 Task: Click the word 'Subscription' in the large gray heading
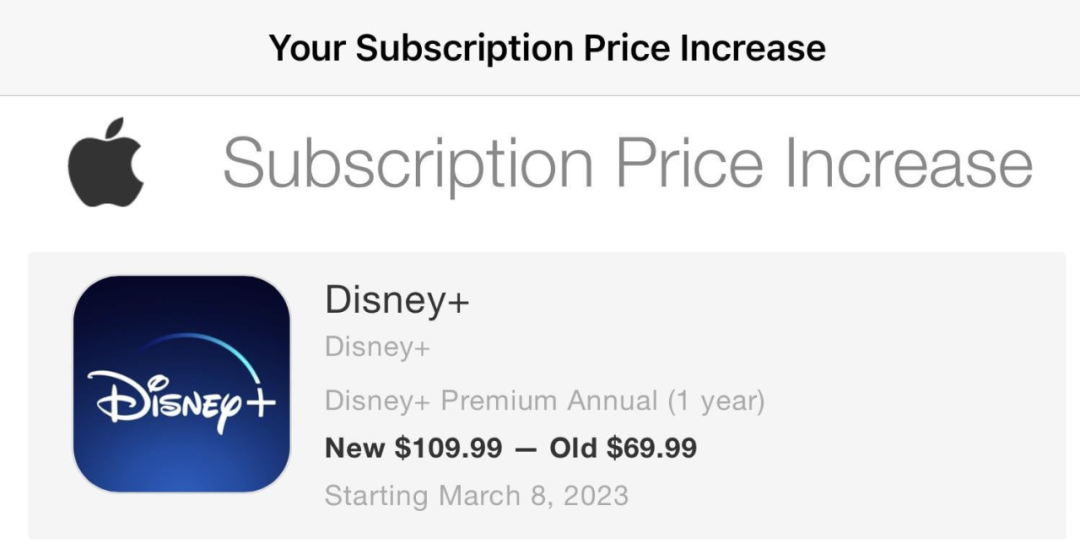click(408, 163)
